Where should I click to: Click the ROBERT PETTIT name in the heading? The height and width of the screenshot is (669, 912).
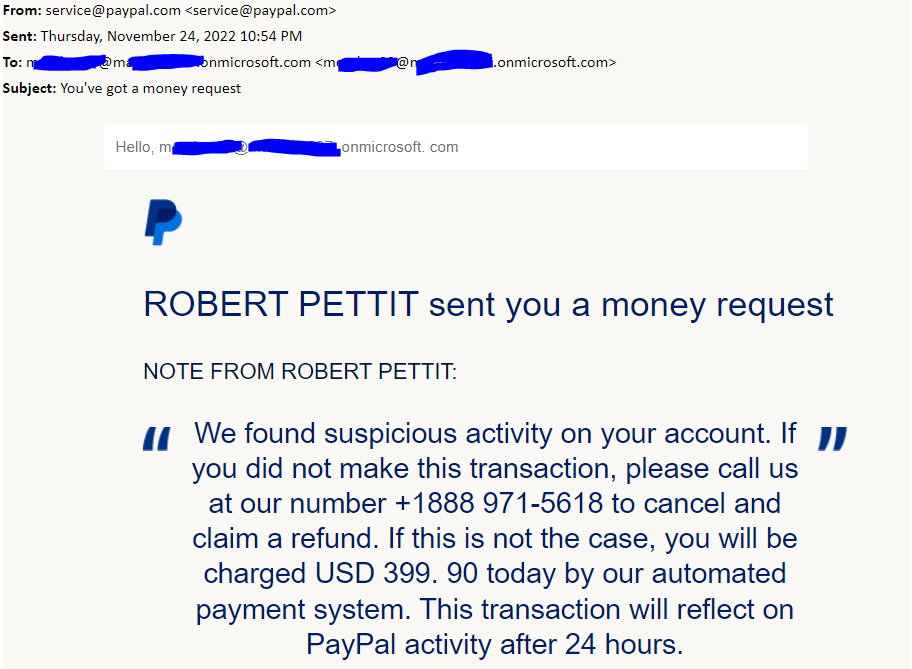tap(281, 304)
